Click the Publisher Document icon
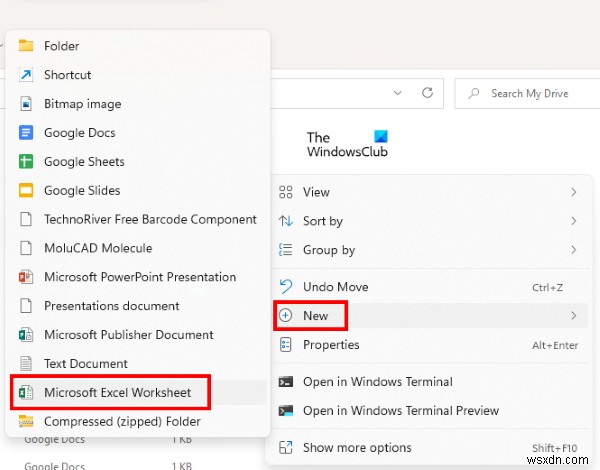Screen dimensions: 600x470 pos(26,335)
